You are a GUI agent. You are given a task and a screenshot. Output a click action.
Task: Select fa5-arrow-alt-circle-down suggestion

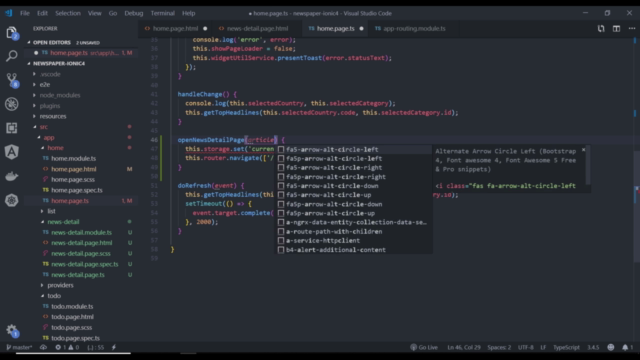[x=353, y=186]
